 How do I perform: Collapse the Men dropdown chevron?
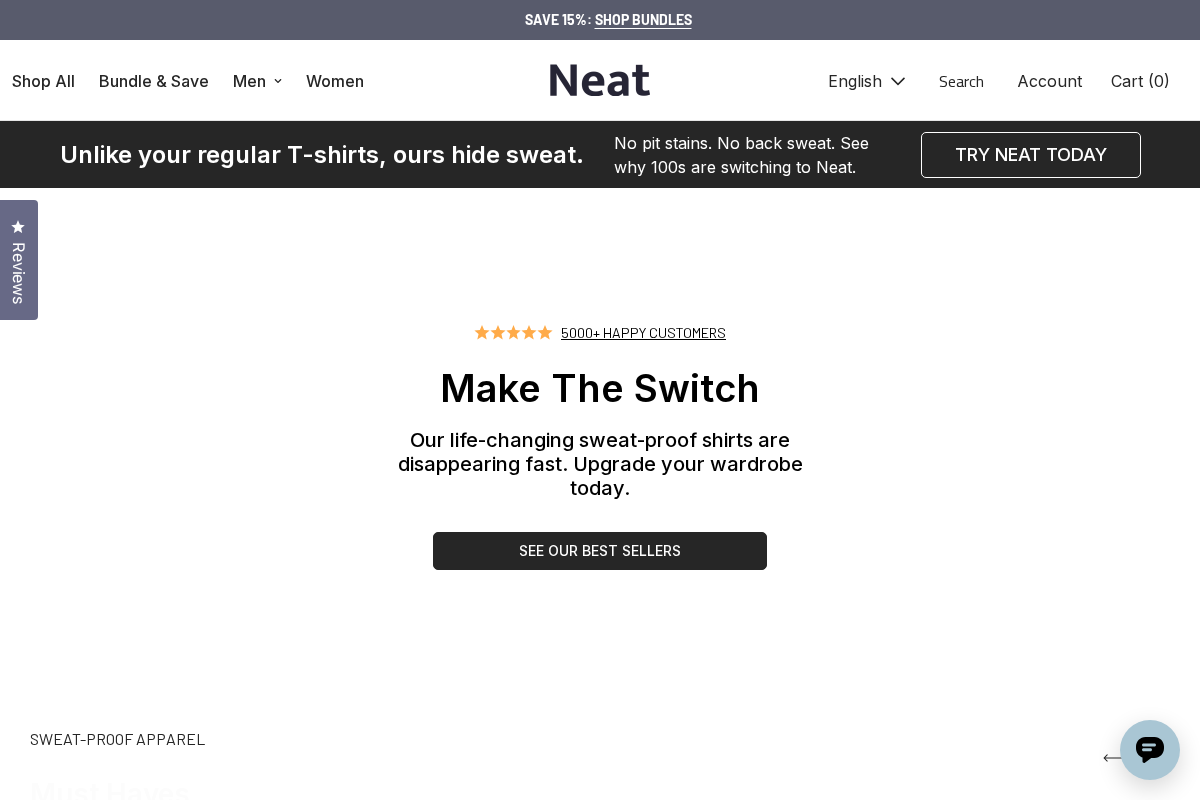[278, 81]
